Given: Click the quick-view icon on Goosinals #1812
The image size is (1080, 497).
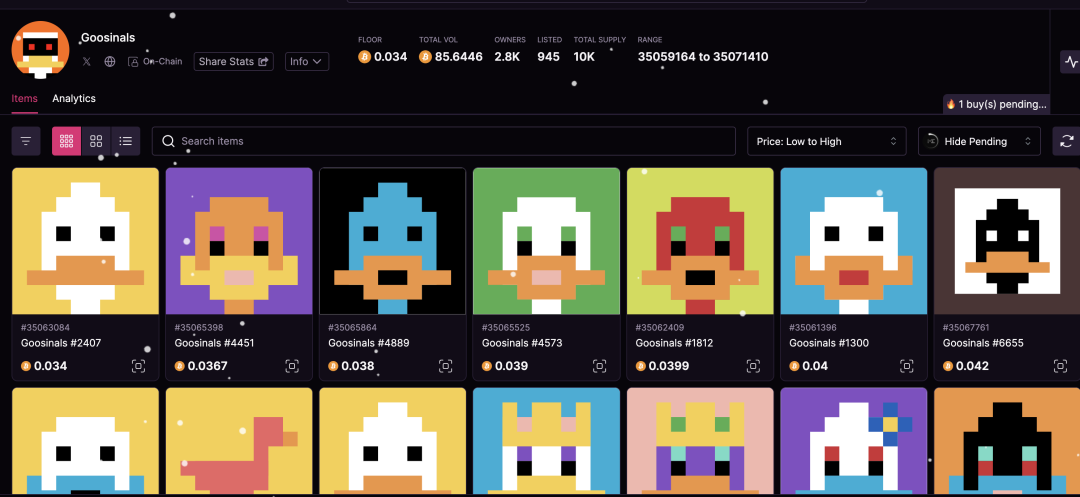Looking at the screenshot, I should [753, 366].
